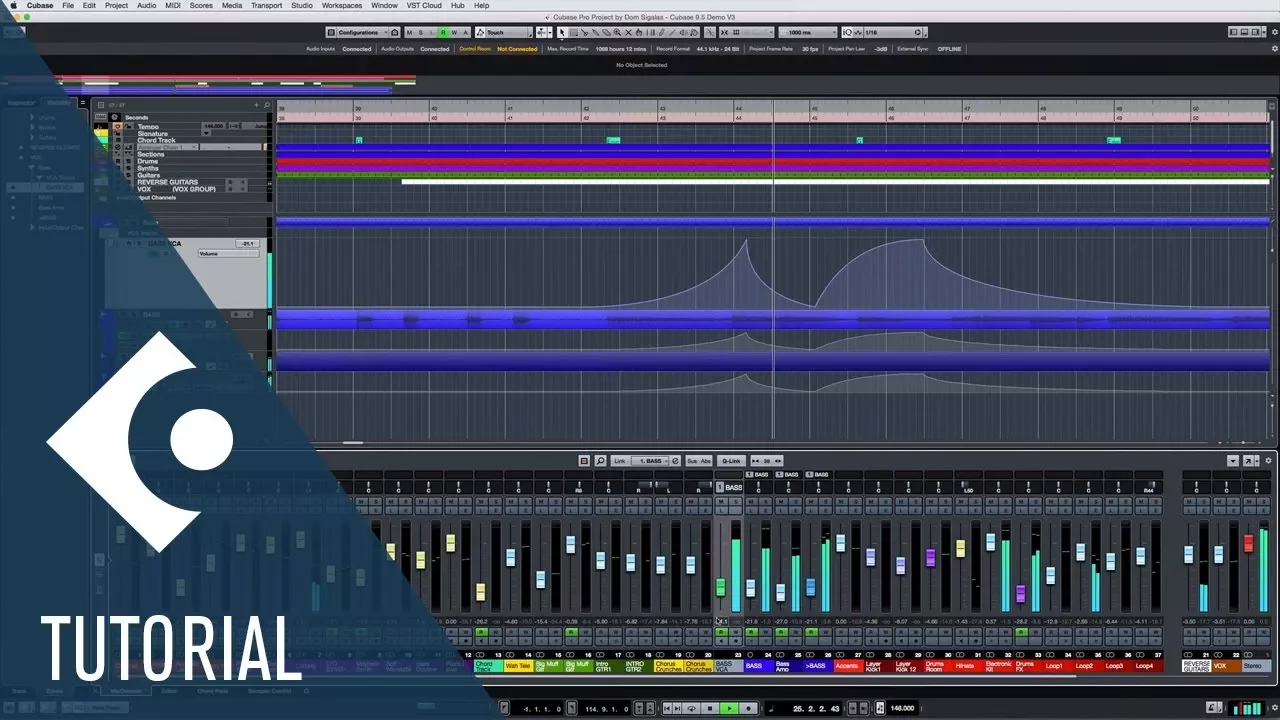The height and width of the screenshot is (720, 1280).
Task: Click the transport Stop button
Action: pyautogui.click(x=710, y=708)
